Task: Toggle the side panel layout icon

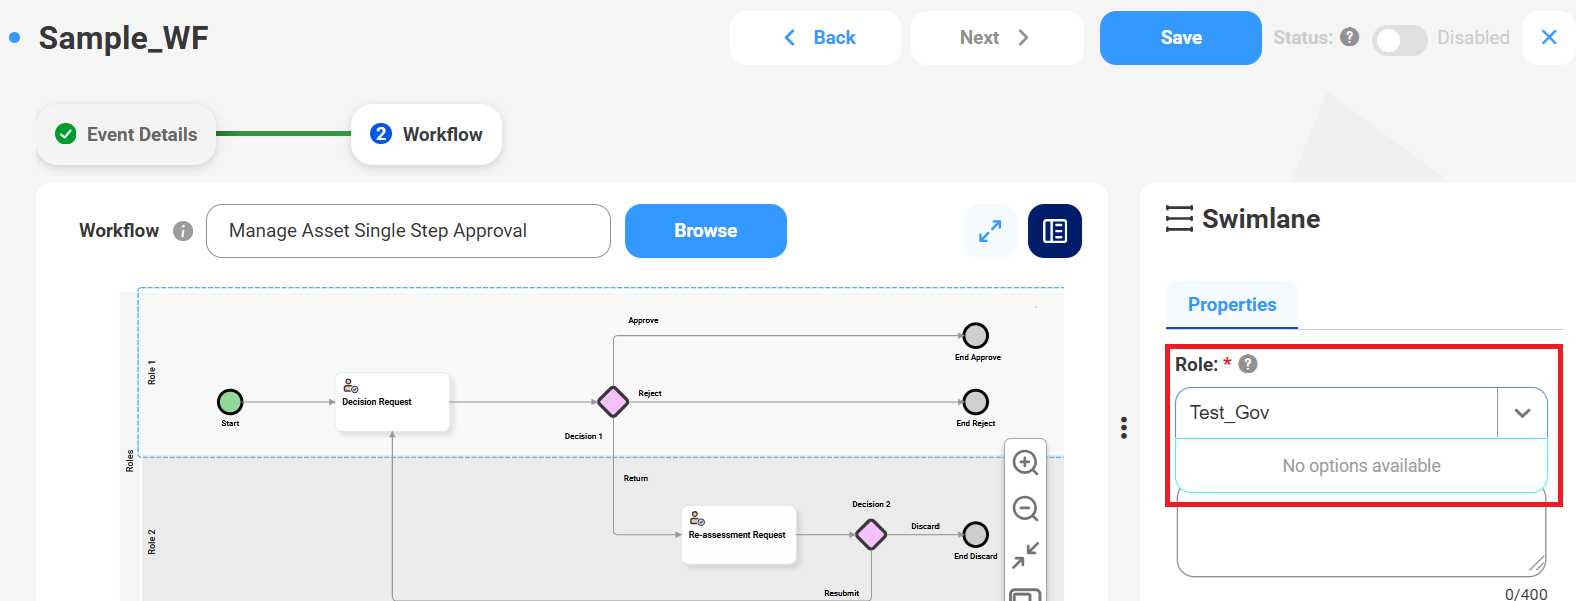Action: (x=1055, y=231)
